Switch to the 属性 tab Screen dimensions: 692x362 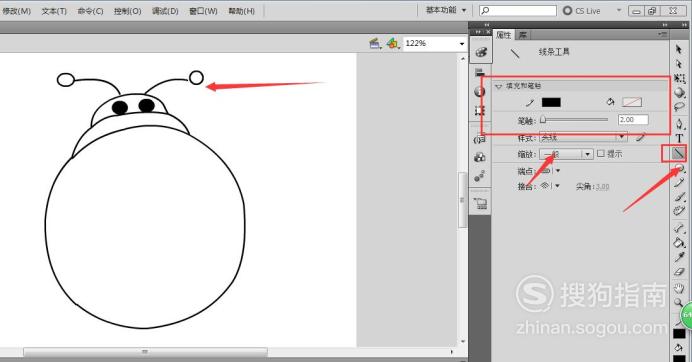click(x=504, y=34)
